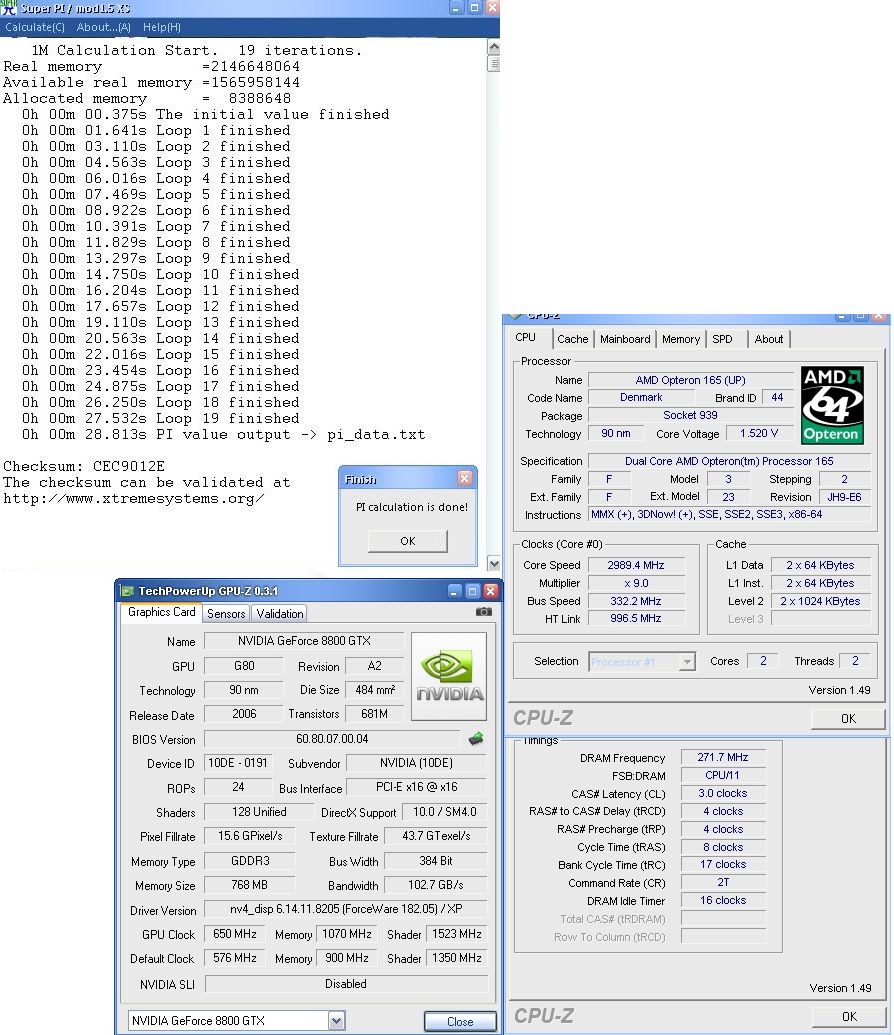The width and height of the screenshot is (894, 1035).
Task: Switch to the Validation tab in GPU-Z
Action: tap(280, 614)
